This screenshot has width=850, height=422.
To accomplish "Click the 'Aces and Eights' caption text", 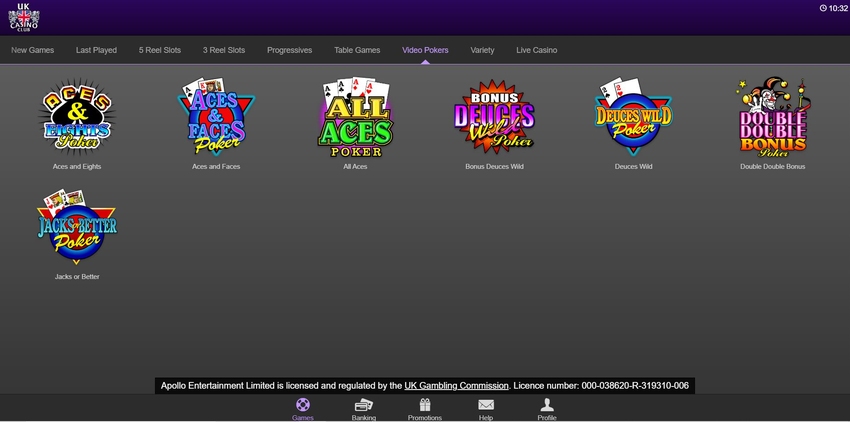I will pyautogui.click(x=77, y=167).
